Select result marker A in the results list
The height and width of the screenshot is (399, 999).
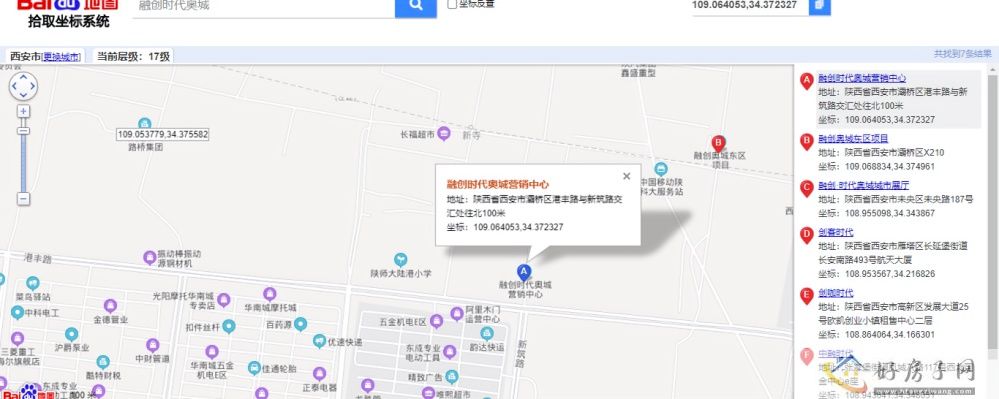(807, 81)
